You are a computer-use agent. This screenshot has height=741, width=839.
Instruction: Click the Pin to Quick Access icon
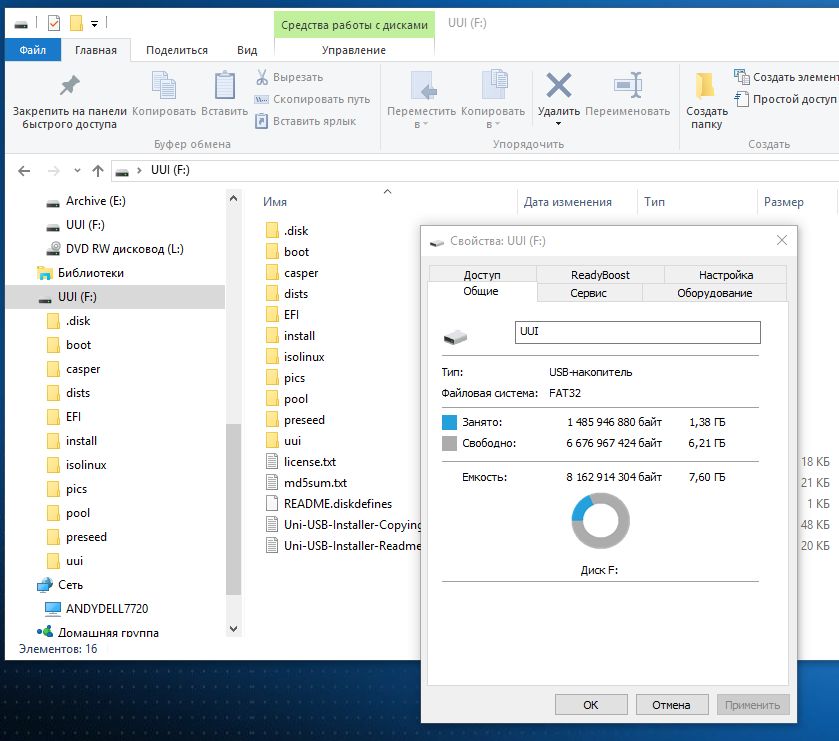click(x=69, y=87)
